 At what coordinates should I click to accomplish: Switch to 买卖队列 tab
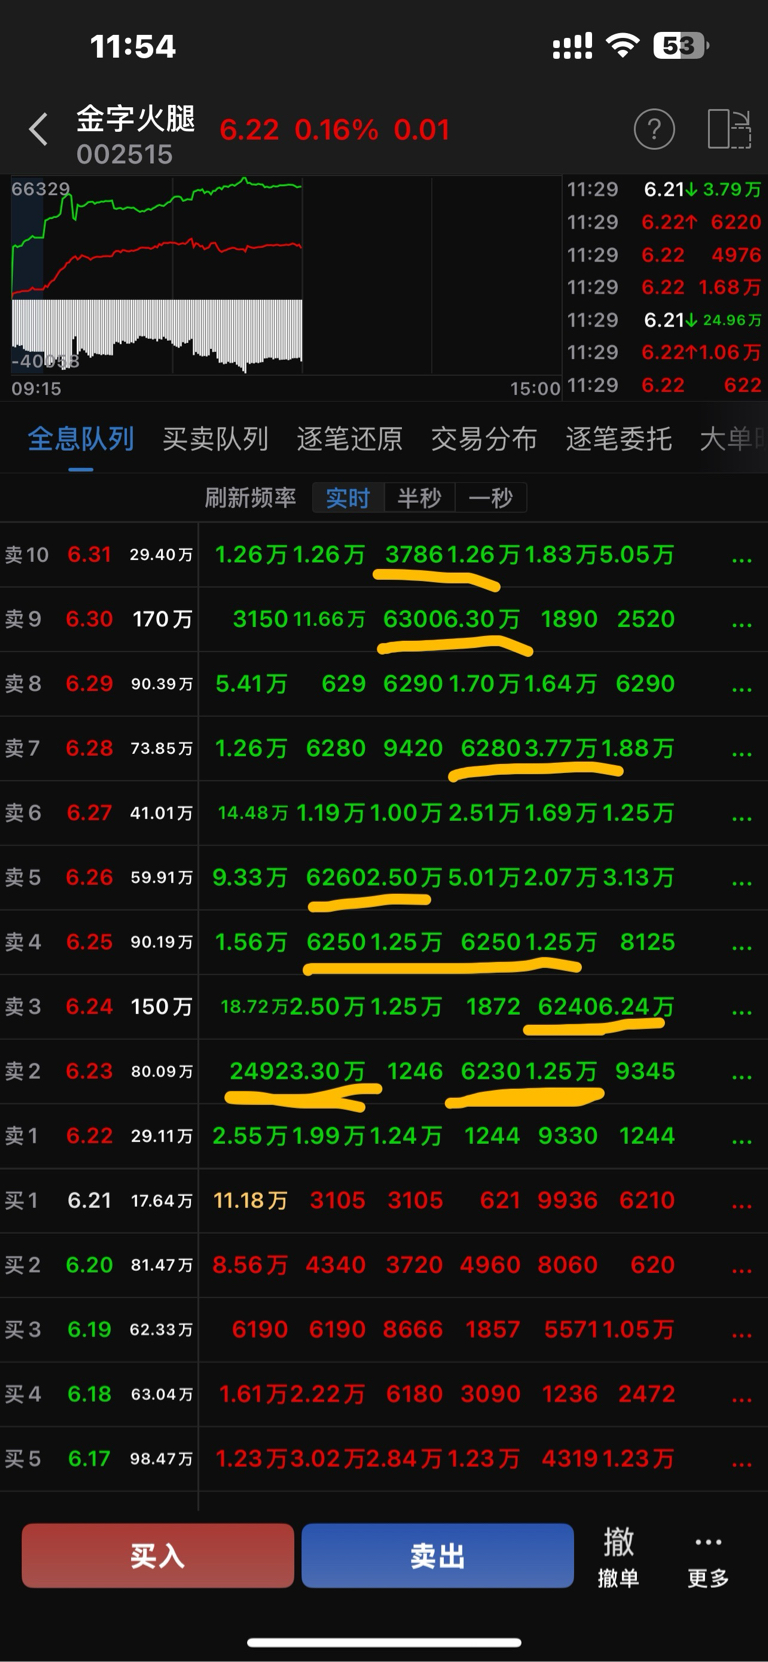215,439
